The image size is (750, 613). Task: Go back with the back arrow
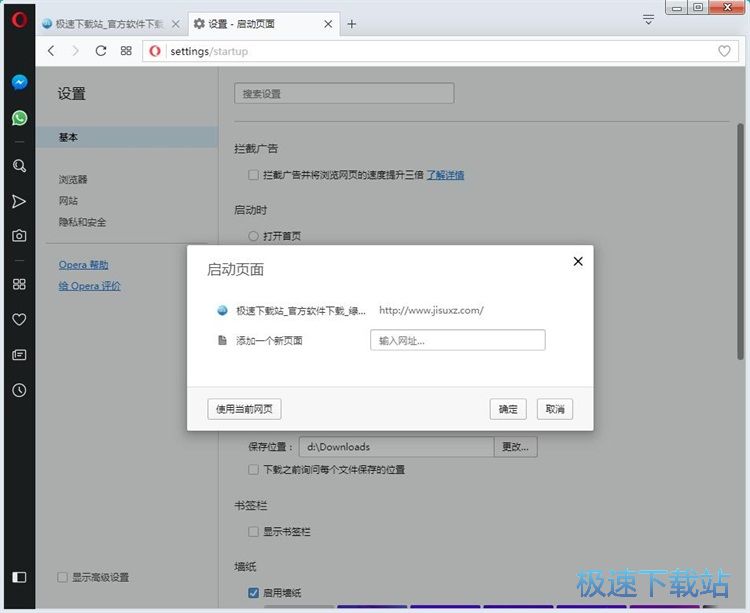[51, 51]
